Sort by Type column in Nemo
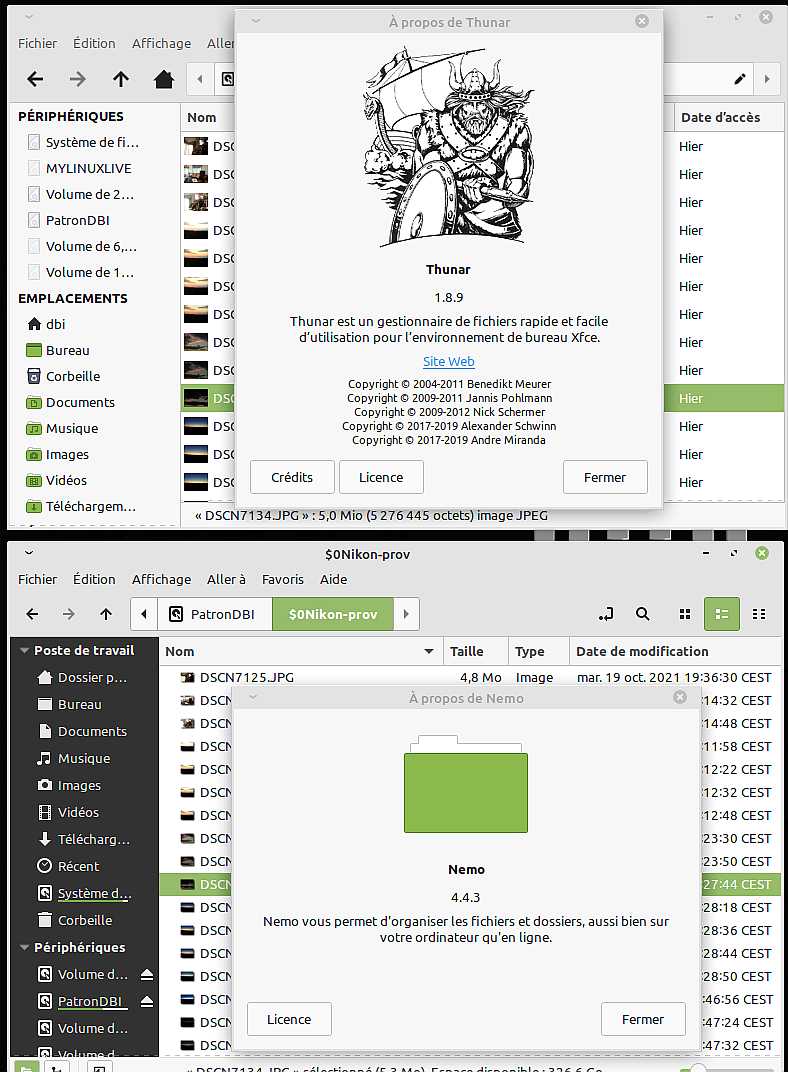This screenshot has width=788, height=1072. point(539,652)
